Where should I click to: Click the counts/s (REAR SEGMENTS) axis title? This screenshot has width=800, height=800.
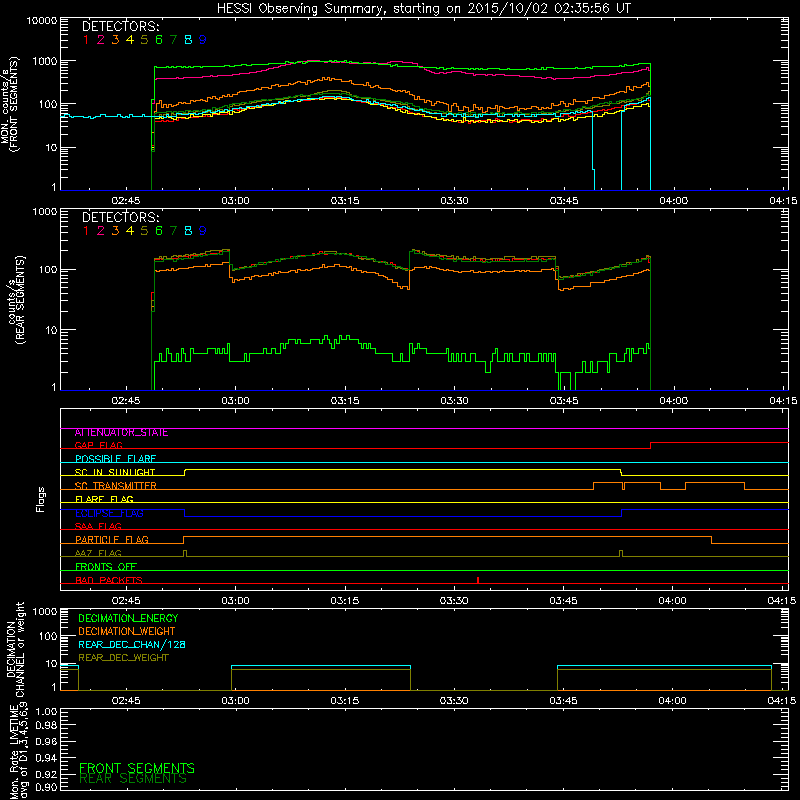pyautogui.click(x=16, y=299)
